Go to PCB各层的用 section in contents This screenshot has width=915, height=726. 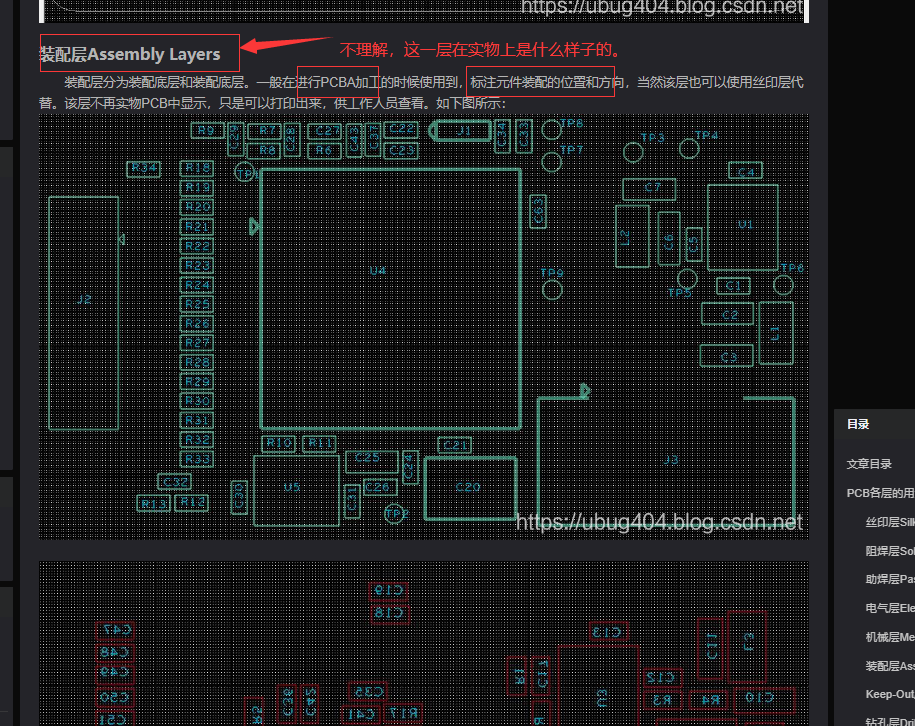pyautogui.click(x=881, y=493)
